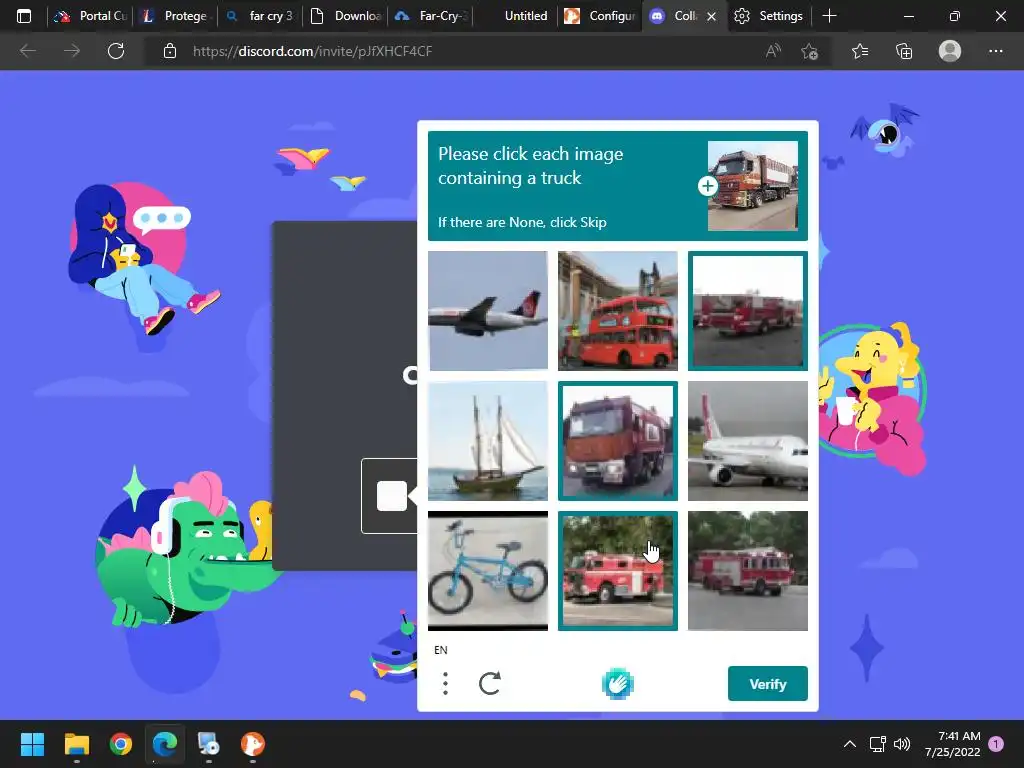Open the Favorites list
The image size is (1024, 768).
point(860,51)
